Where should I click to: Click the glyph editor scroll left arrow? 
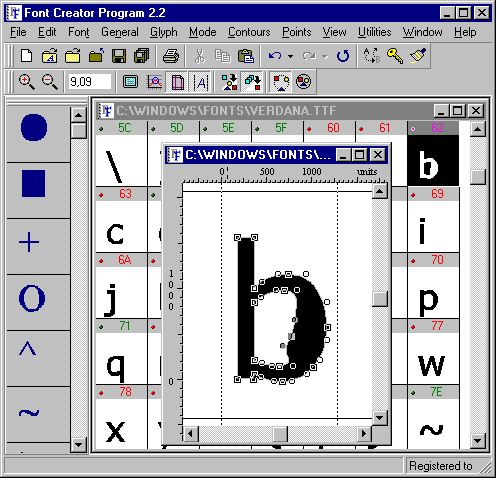coord(190,434)
